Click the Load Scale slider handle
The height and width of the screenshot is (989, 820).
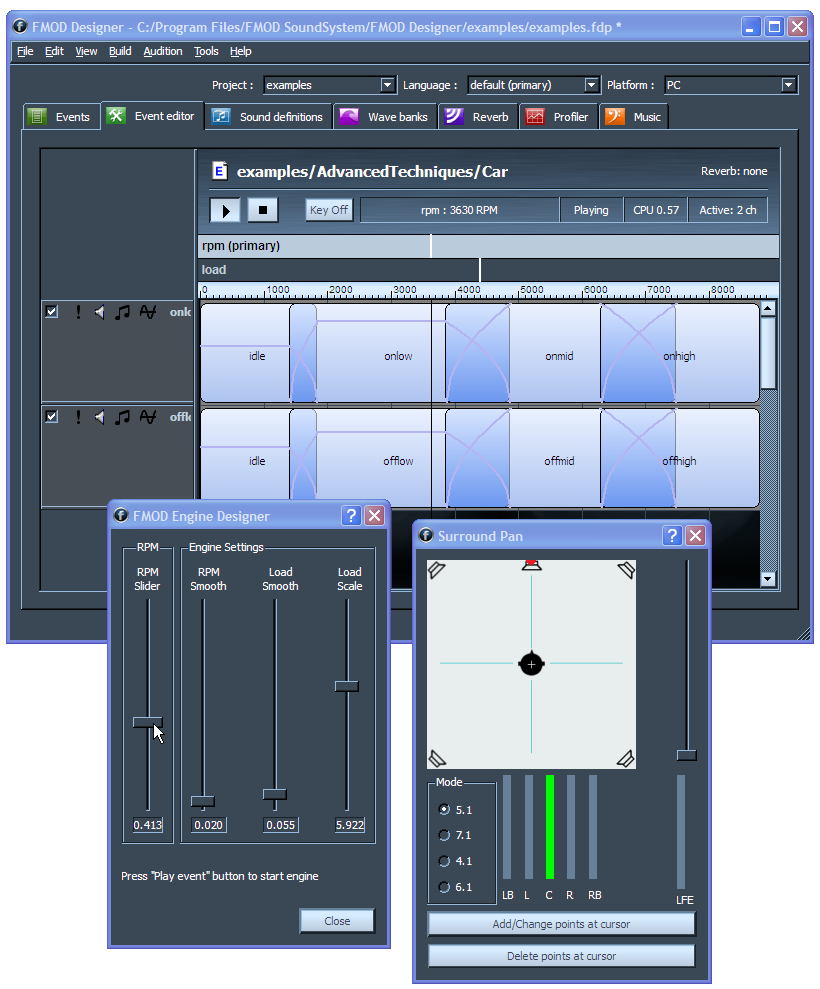(346, 686)
